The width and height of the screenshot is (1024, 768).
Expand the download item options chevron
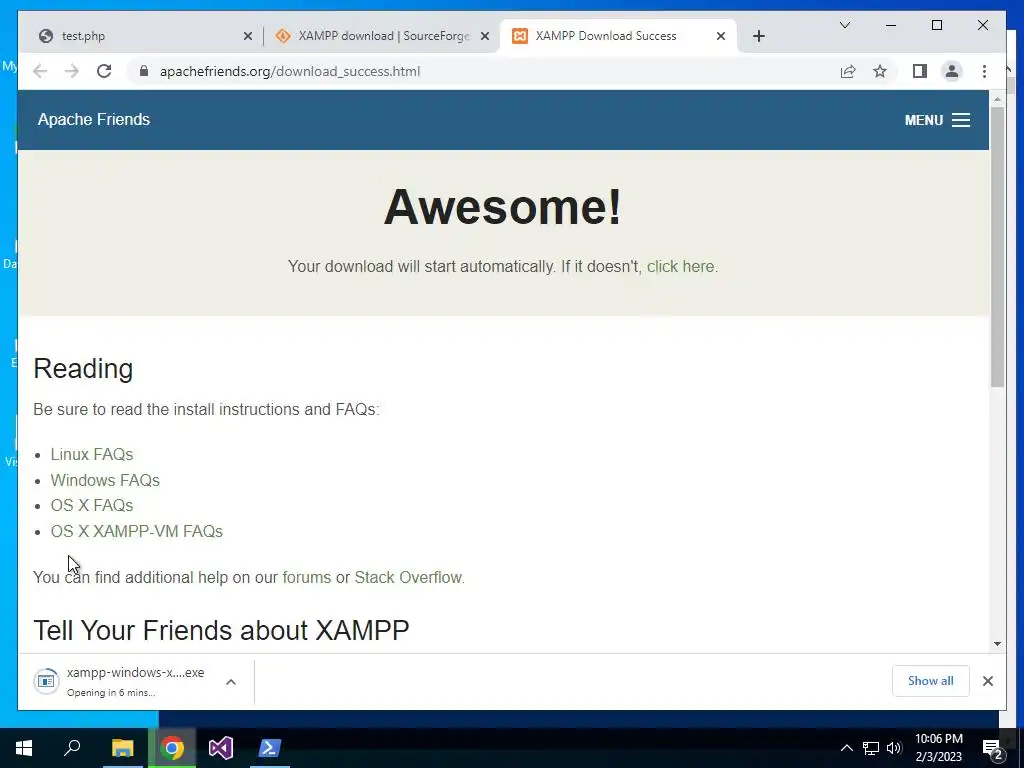click(231, 682)
